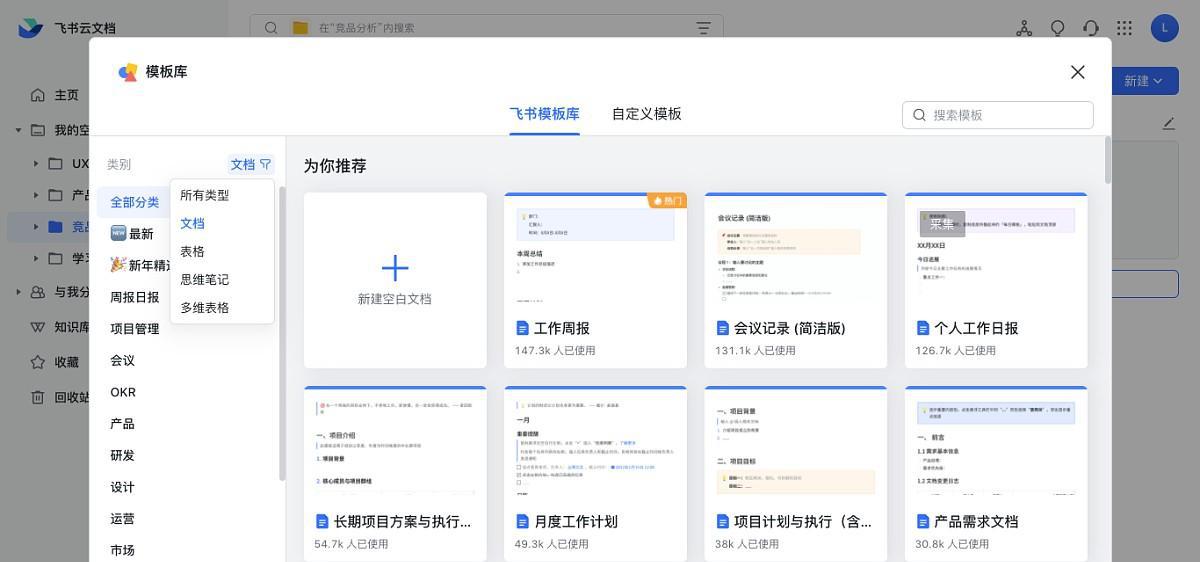Open the headset support icon

tap(1091, 28)
